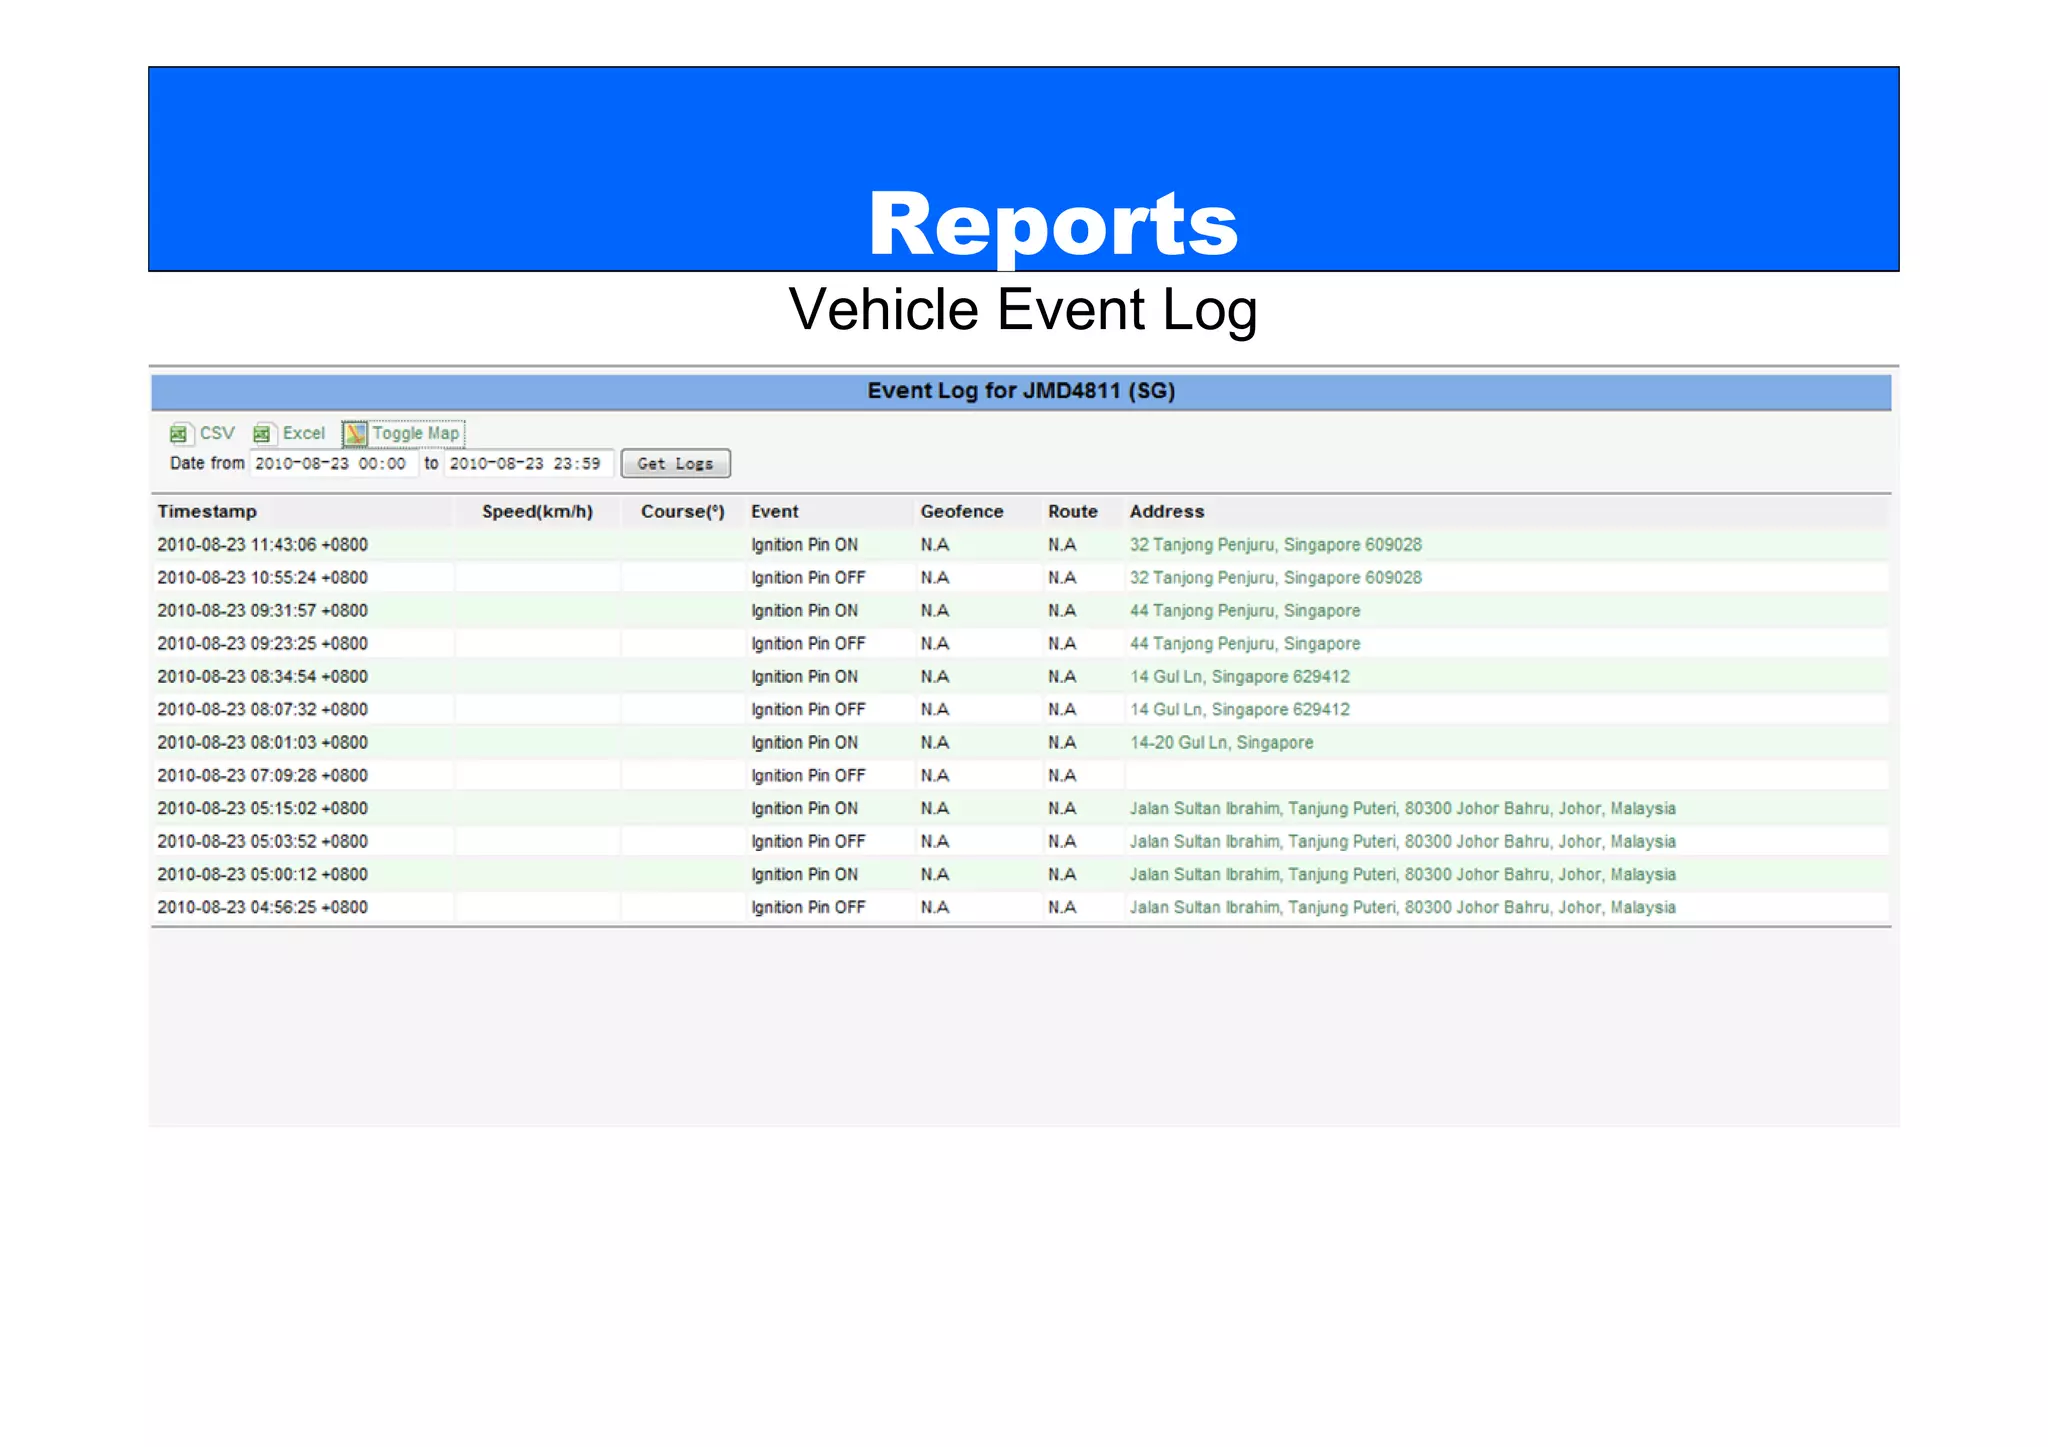Click Ignition Pin ON event at 08:01:03
The width and height of the screenshot is (2048, 1447).
pyautogui.click(x=805, y=742)
